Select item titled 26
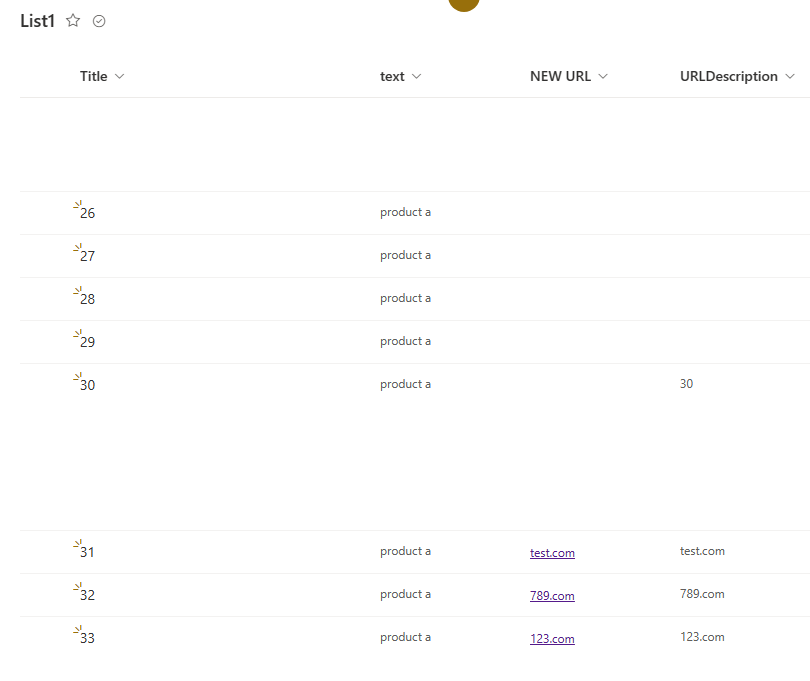This screenshot has height=681, width=810. (x=87, y=213)
